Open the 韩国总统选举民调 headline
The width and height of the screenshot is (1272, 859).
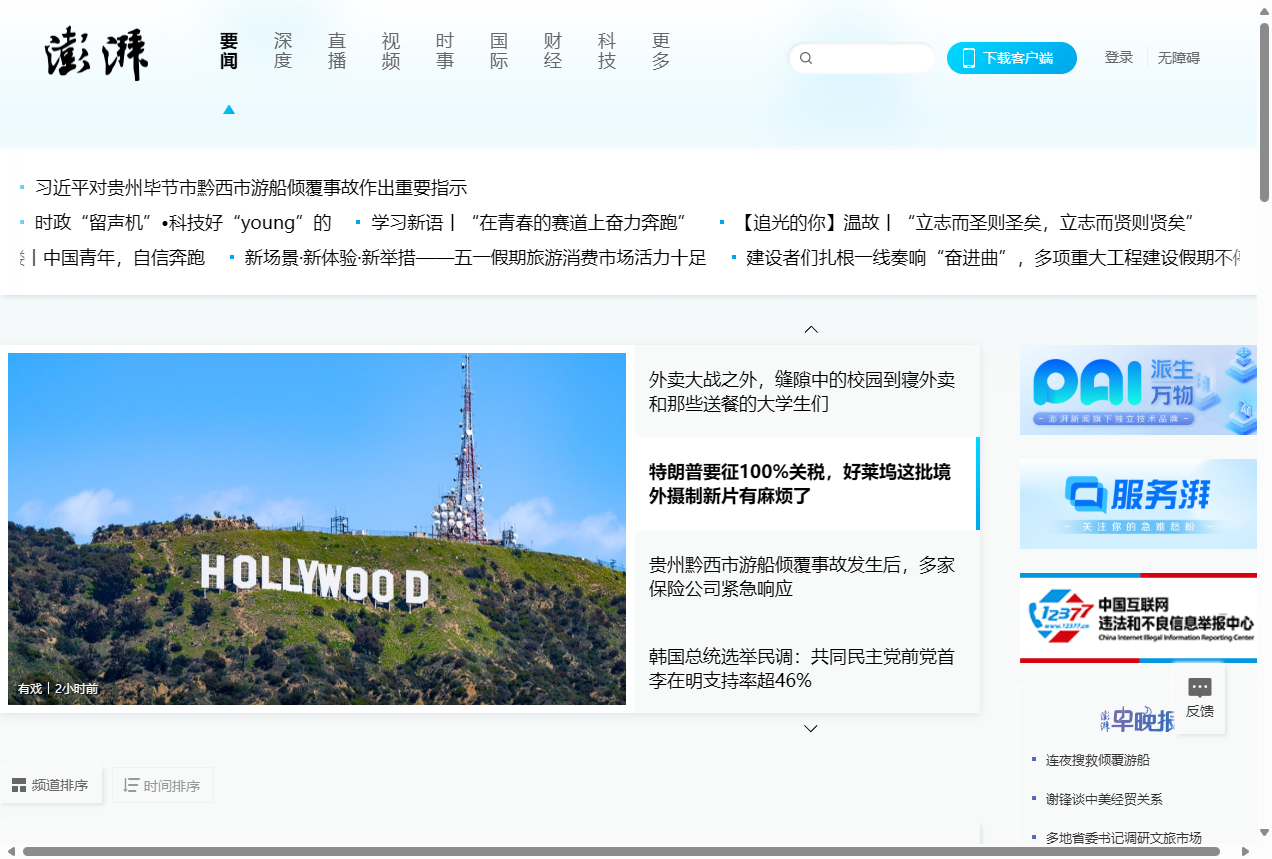[x=801, y=668]
